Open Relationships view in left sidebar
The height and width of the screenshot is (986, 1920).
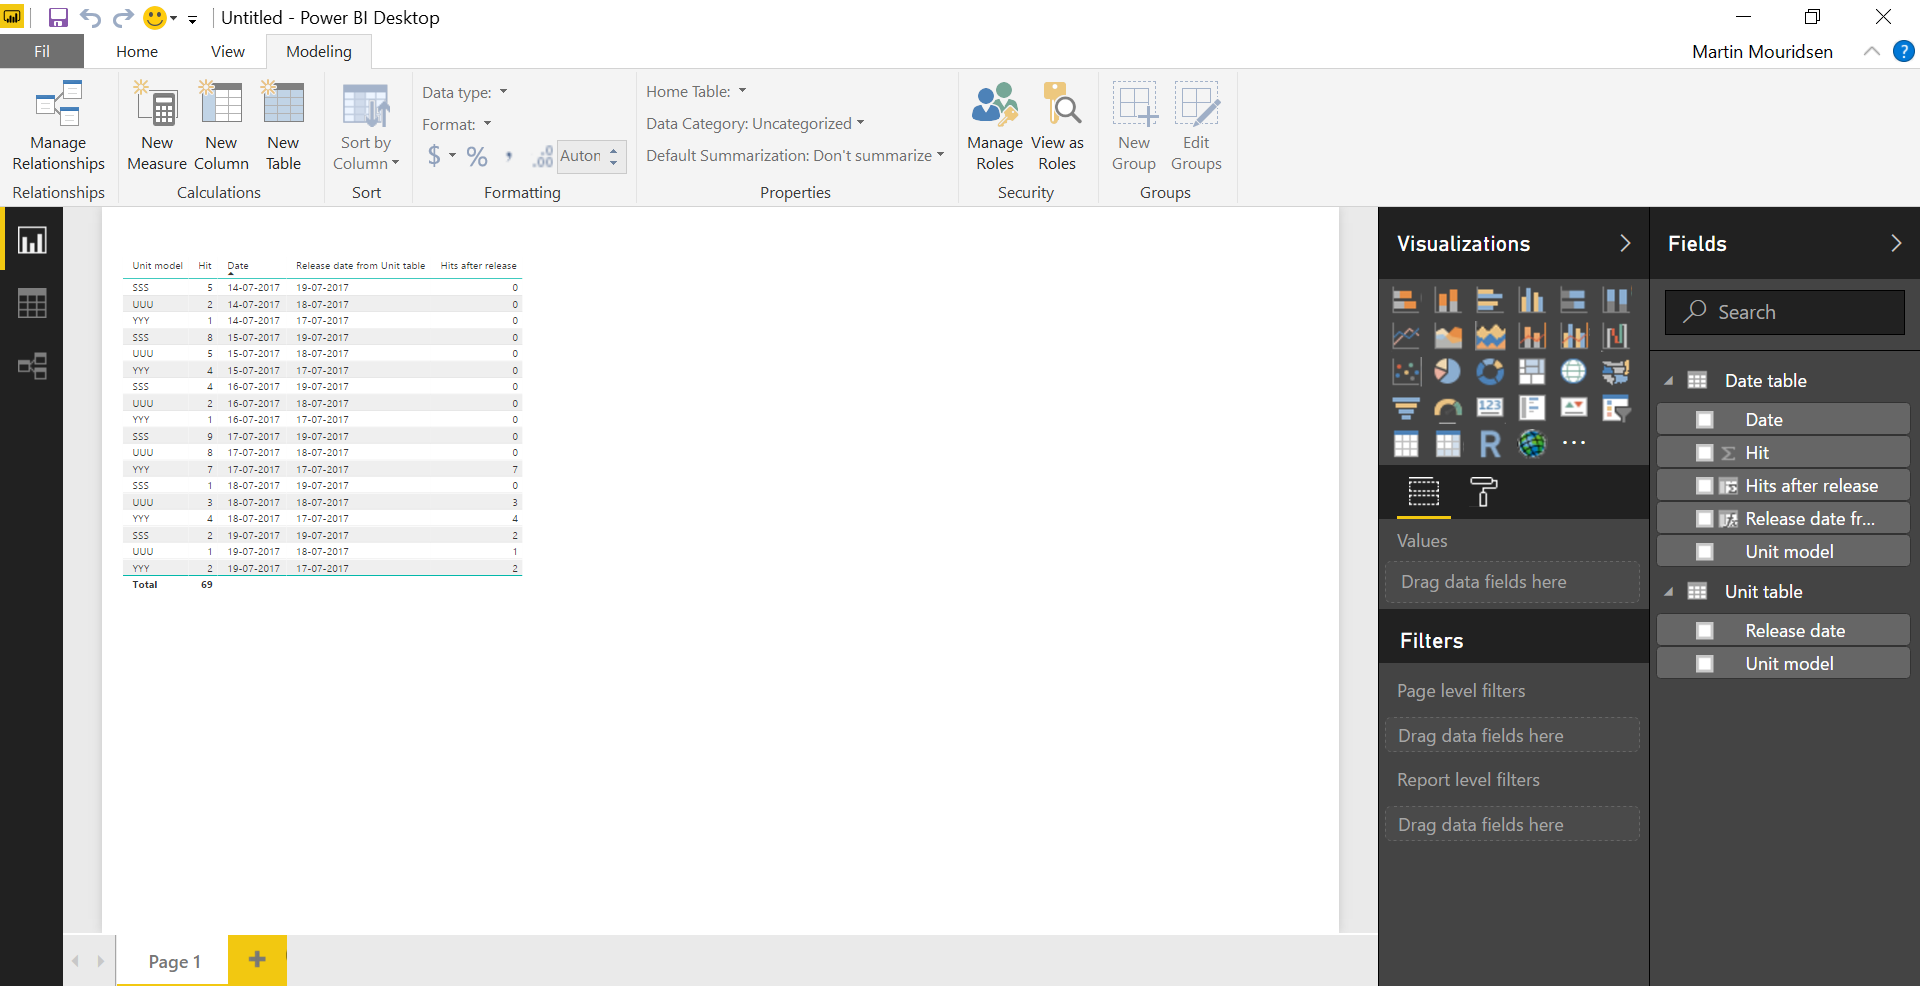(x=32, y=366)
